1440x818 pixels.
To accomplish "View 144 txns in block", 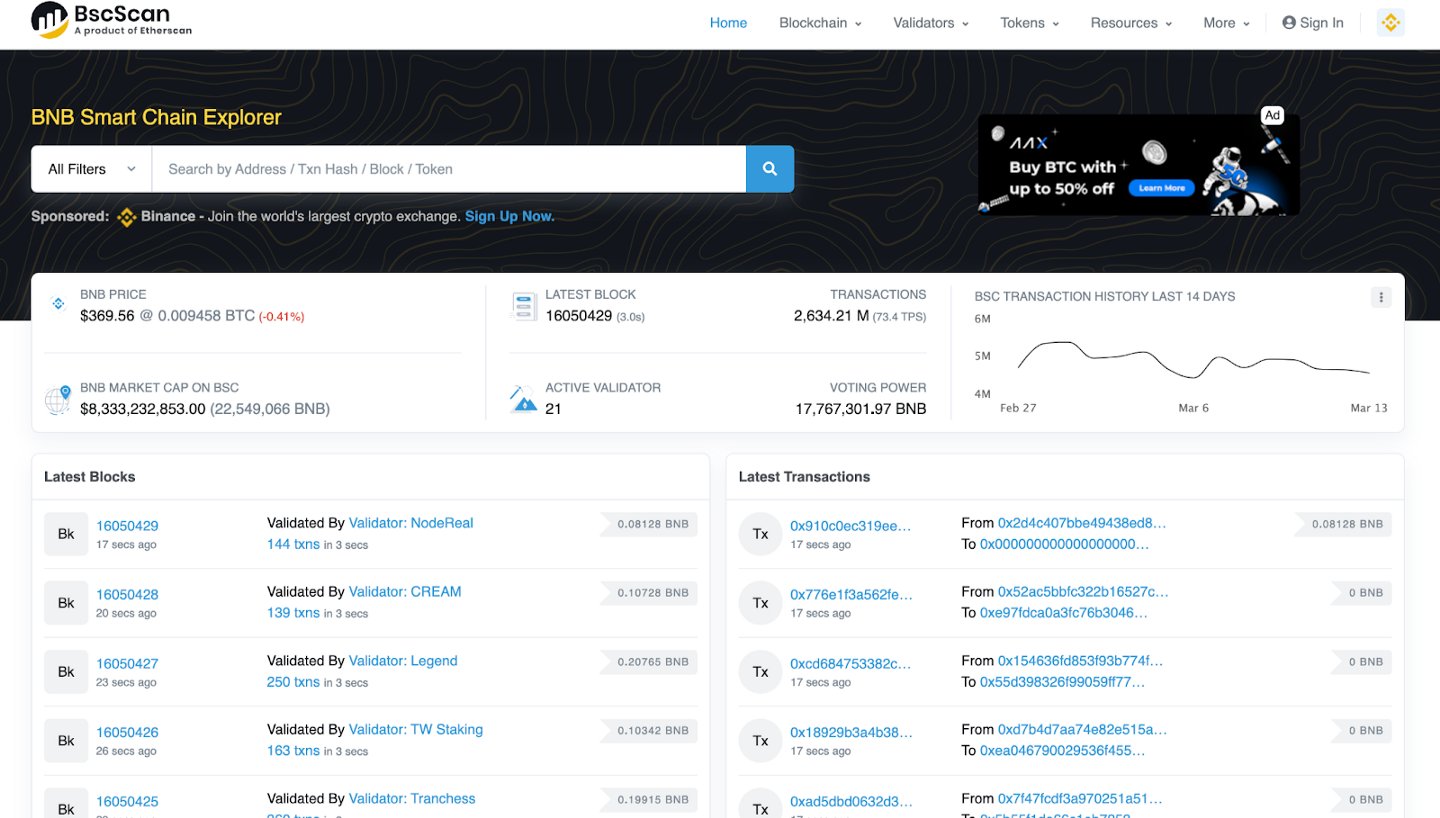I will pos(293,544).
